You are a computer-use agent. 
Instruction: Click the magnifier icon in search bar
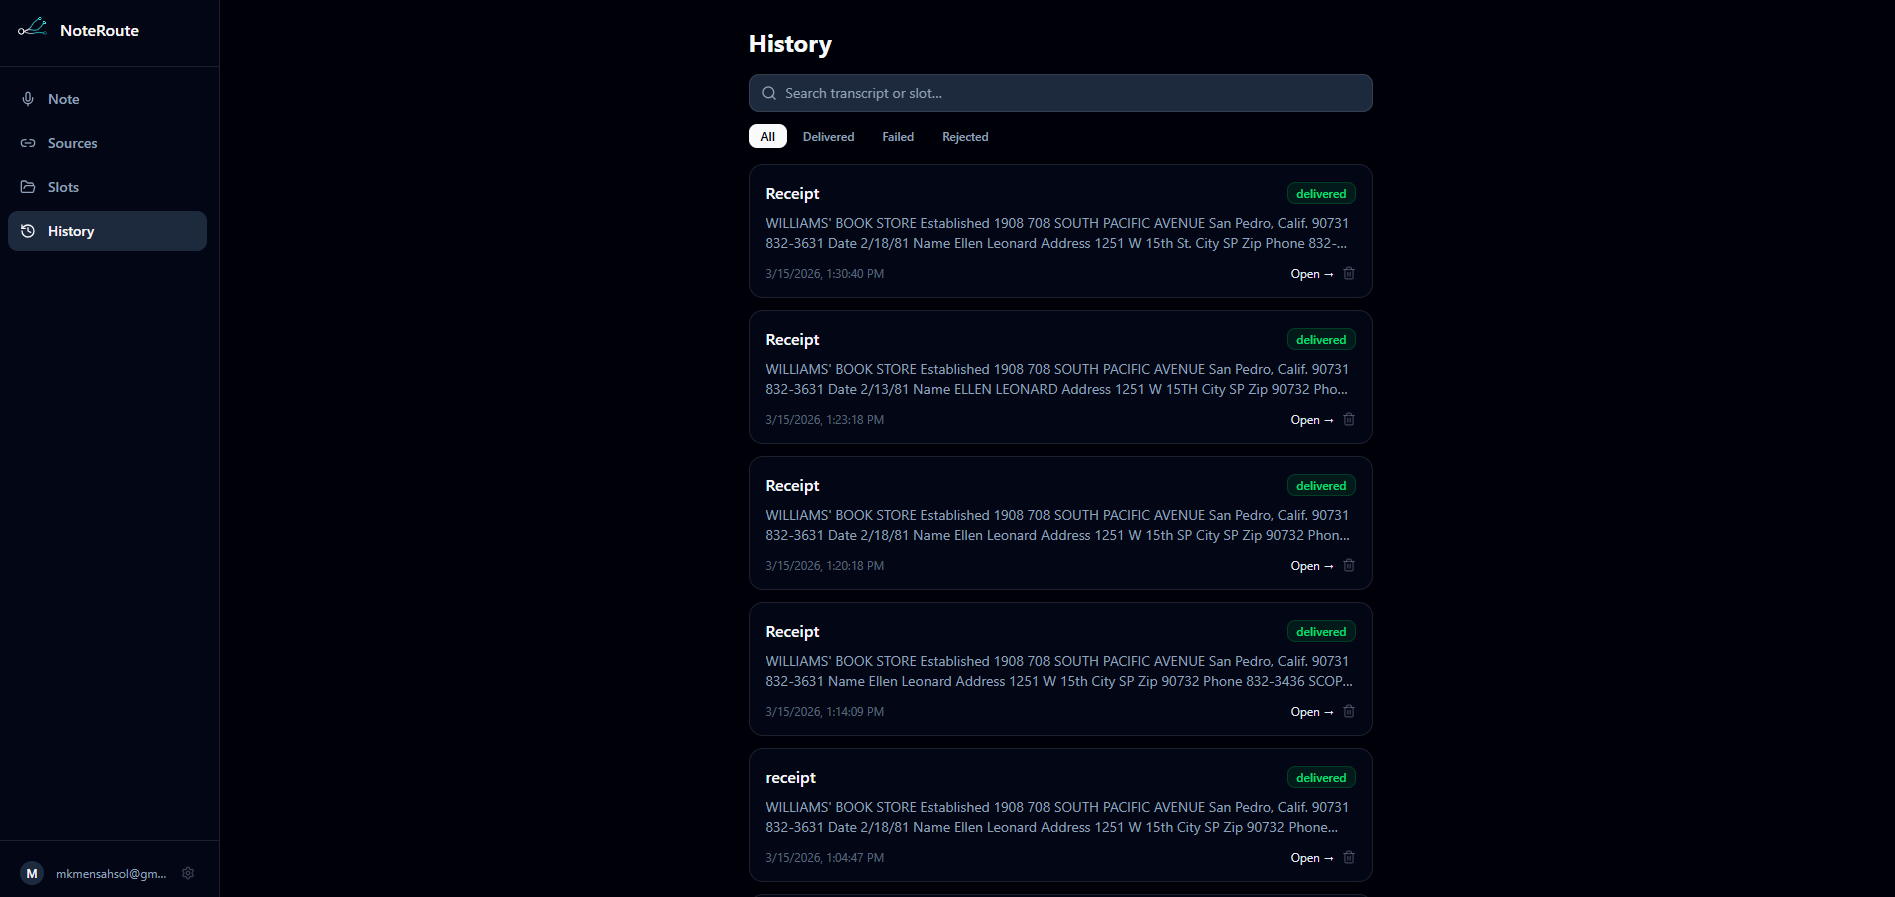pos(769,93)
